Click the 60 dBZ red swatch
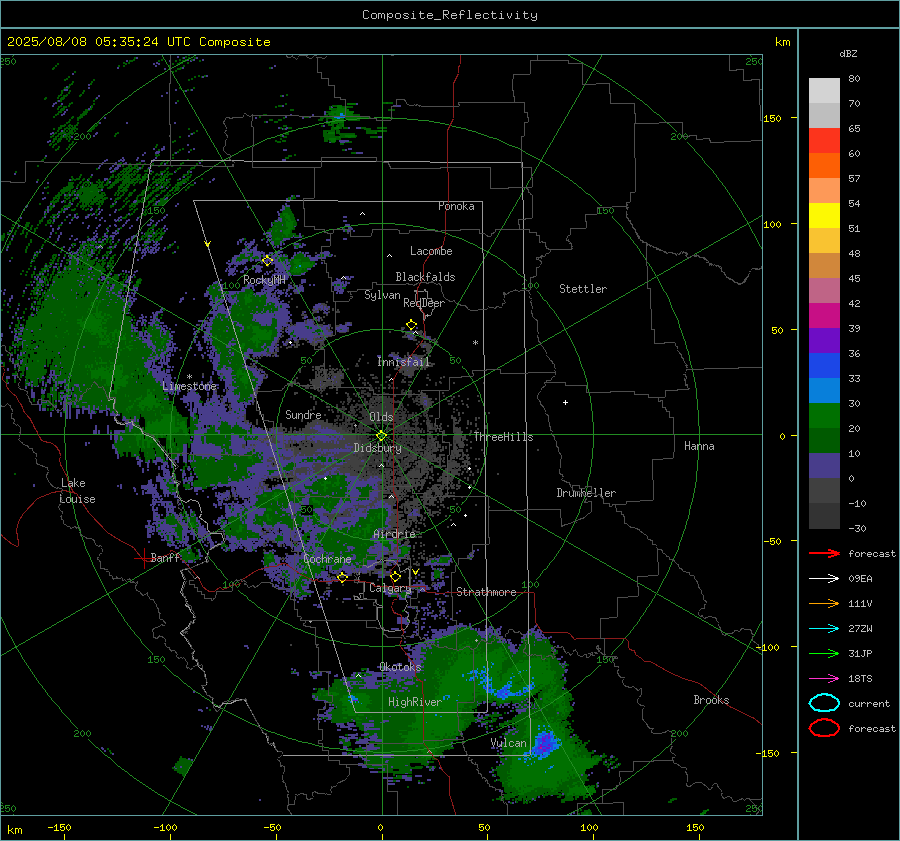This screenshot has width=900, height=841. (824, 140)
